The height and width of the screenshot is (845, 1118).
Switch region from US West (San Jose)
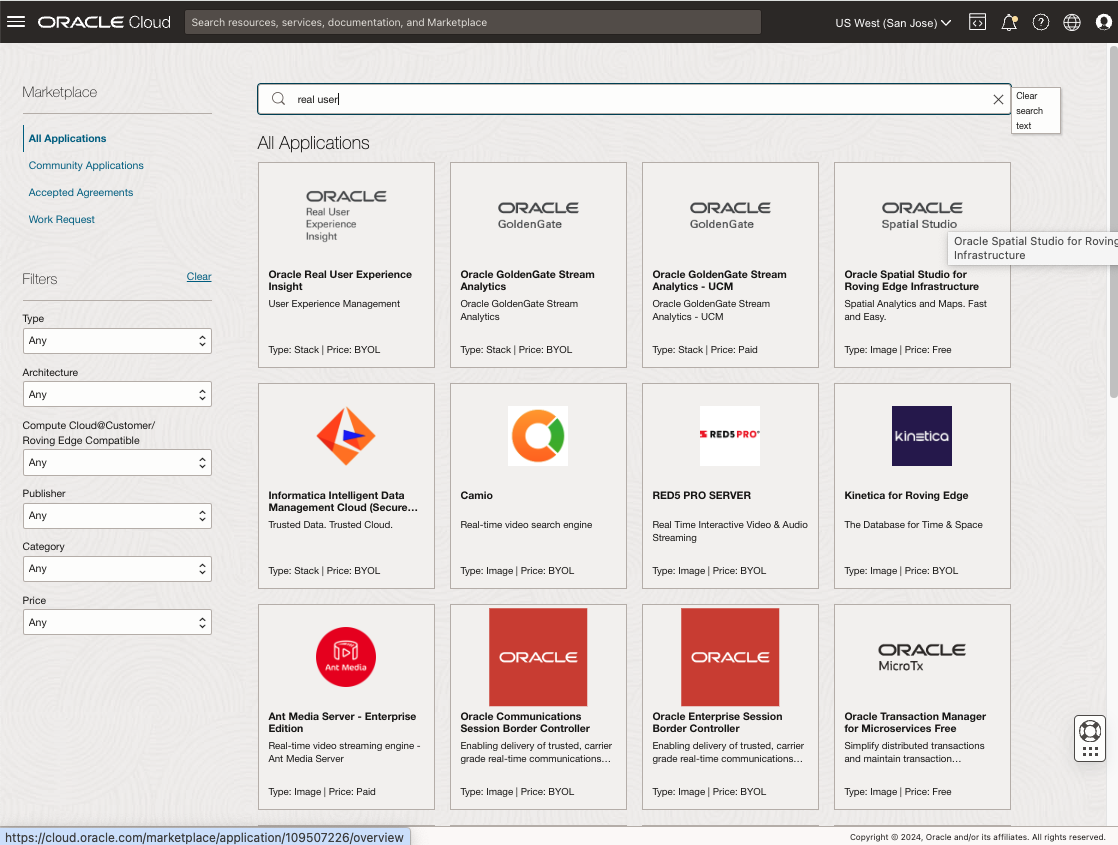point(893,22)
